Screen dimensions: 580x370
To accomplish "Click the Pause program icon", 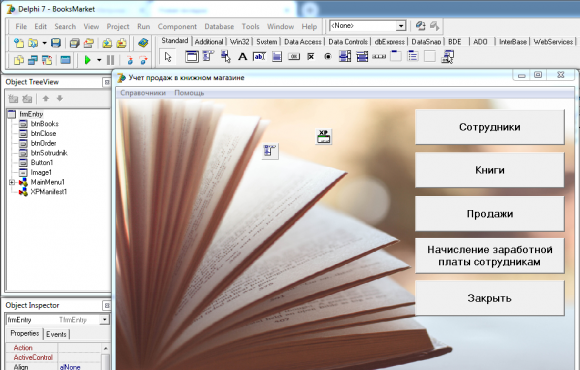I will [110, 60].
